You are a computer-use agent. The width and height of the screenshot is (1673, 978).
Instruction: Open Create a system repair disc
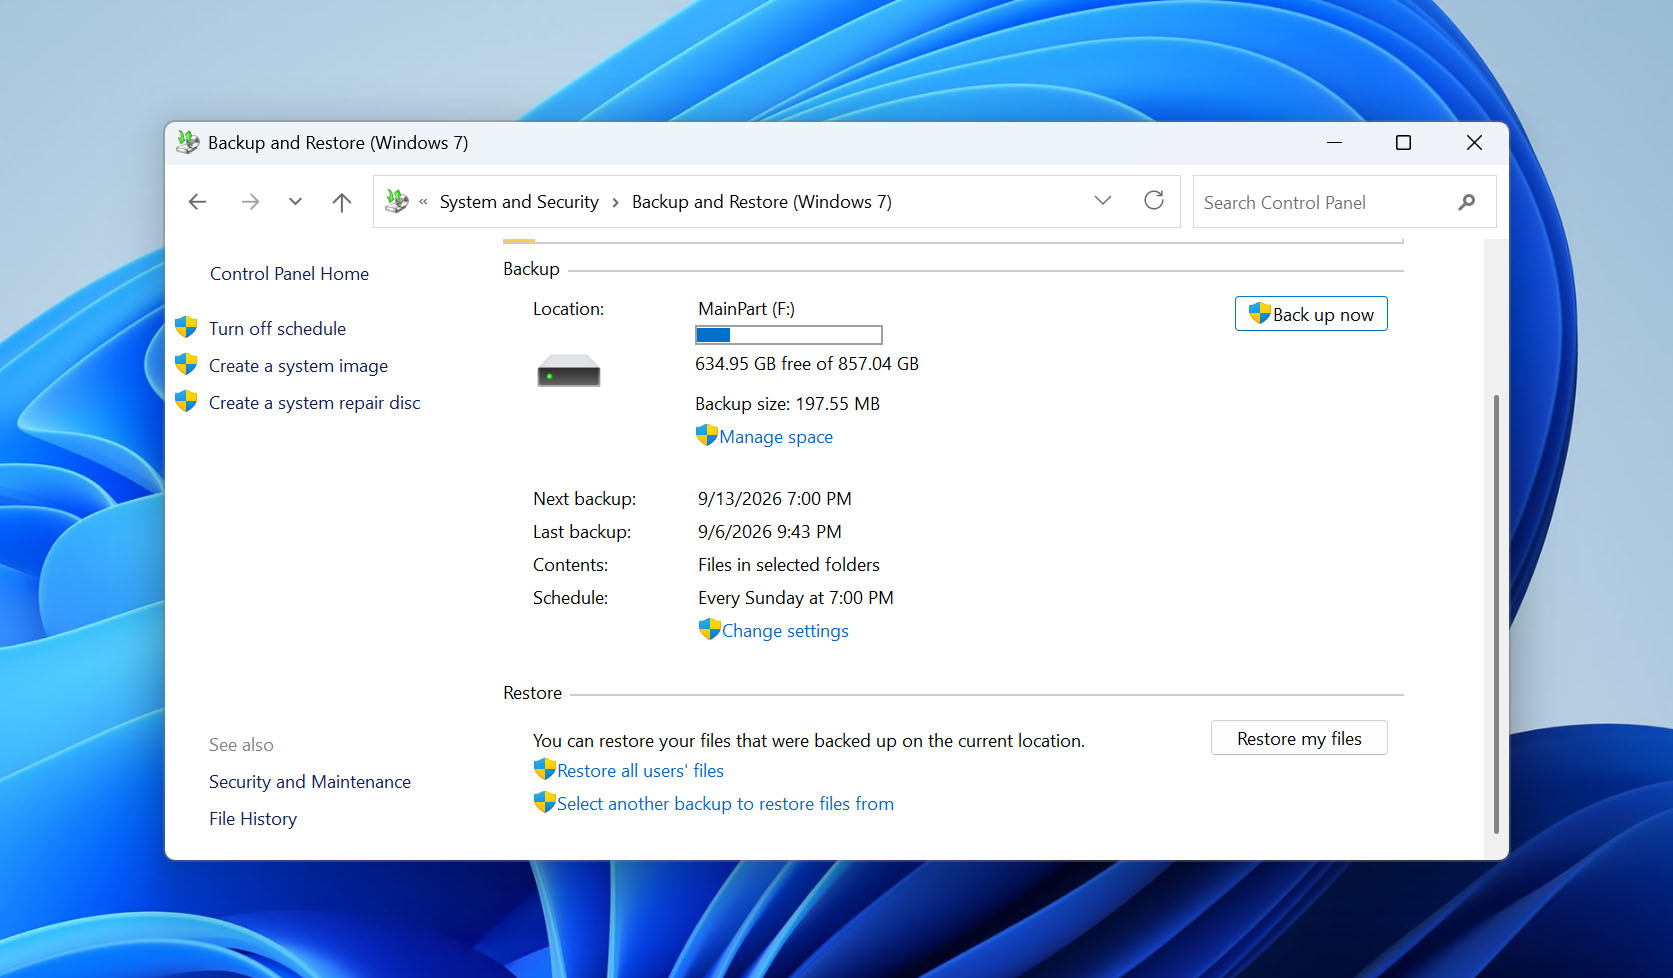pyautogui.click(x=314, y=403)
